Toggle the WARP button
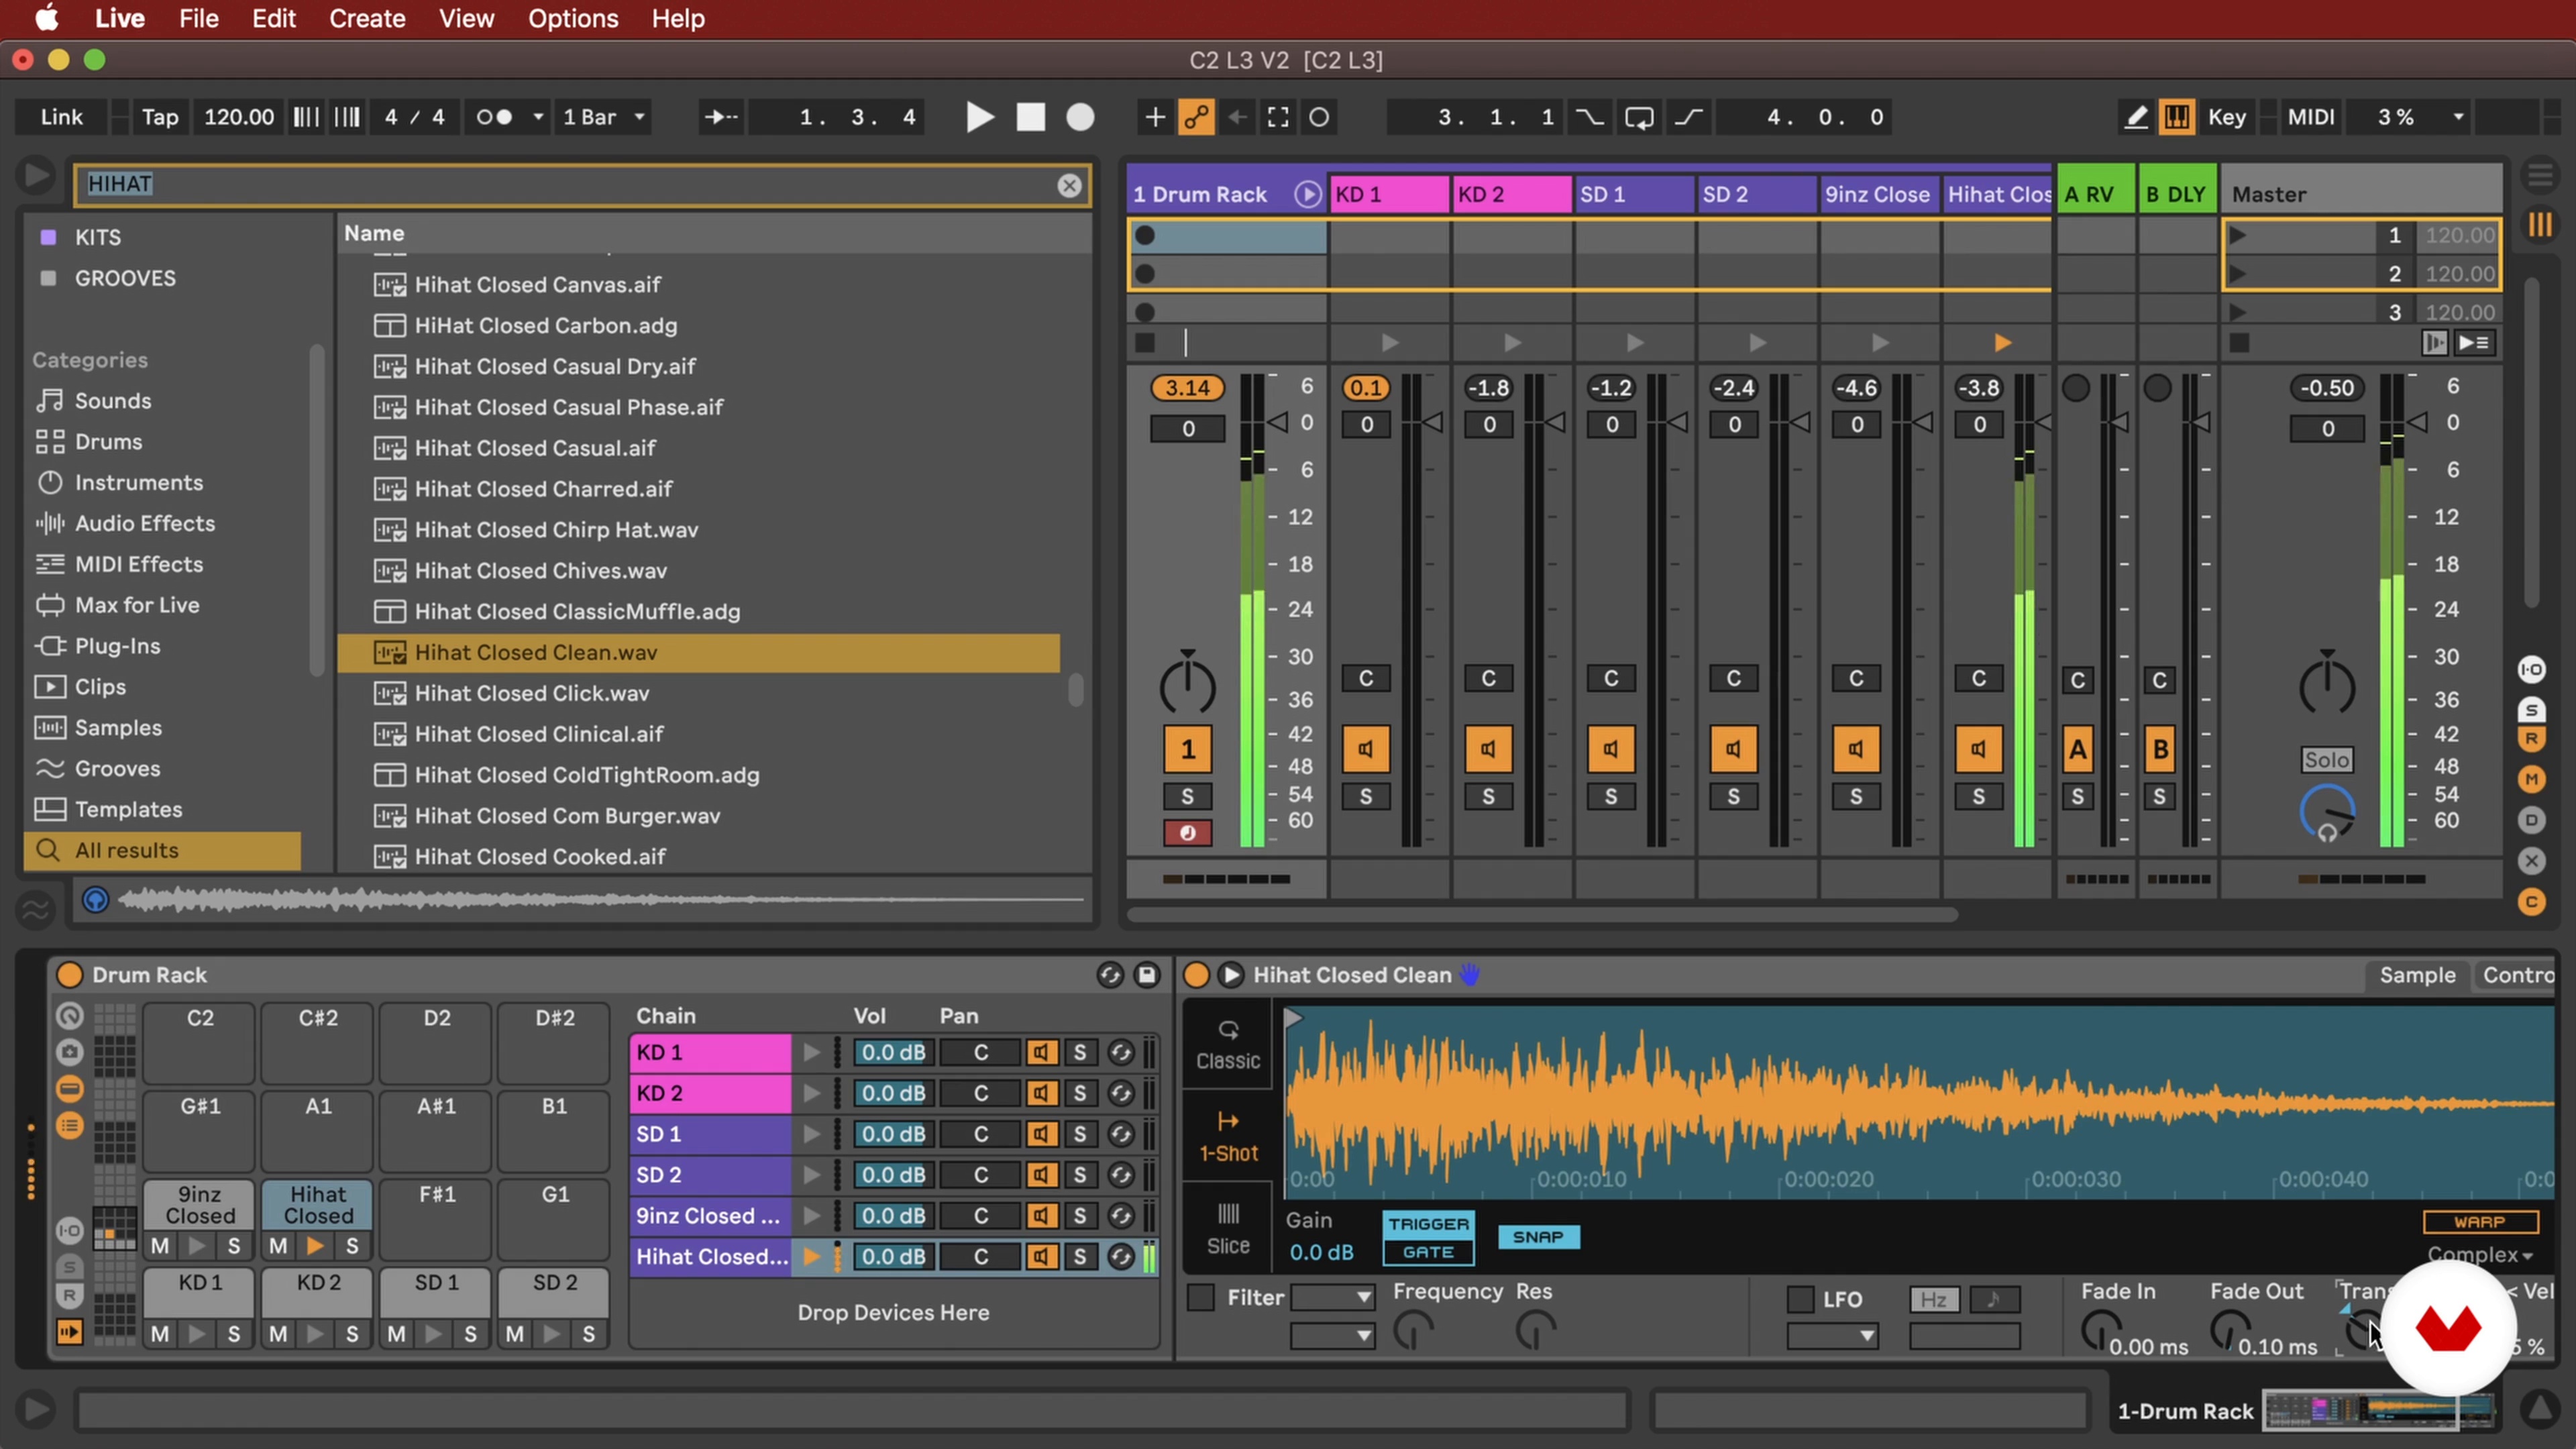The image size is (2576, 1449). [x=2480, y=1222]
